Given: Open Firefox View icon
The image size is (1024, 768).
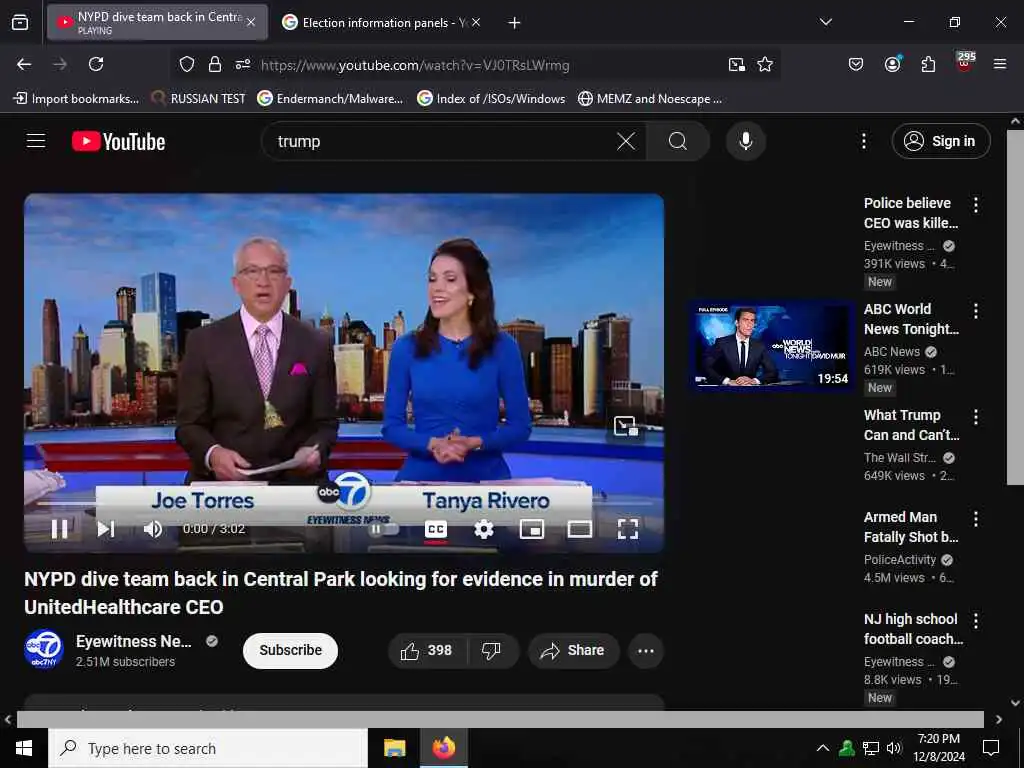Looking at the screenshot, I should coord(20,23).
